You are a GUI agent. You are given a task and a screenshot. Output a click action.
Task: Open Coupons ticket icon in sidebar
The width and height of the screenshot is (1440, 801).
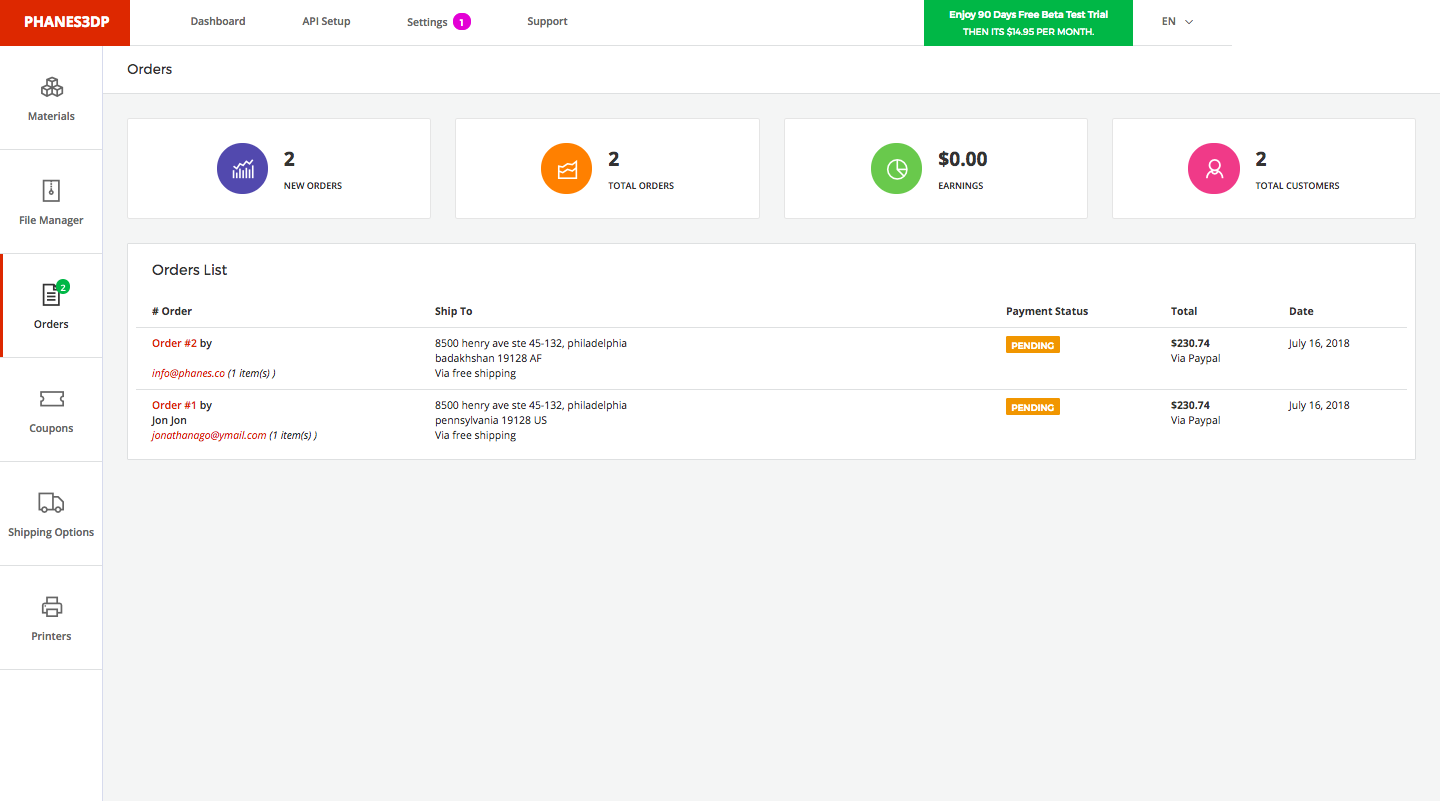[x=51, y=399]
